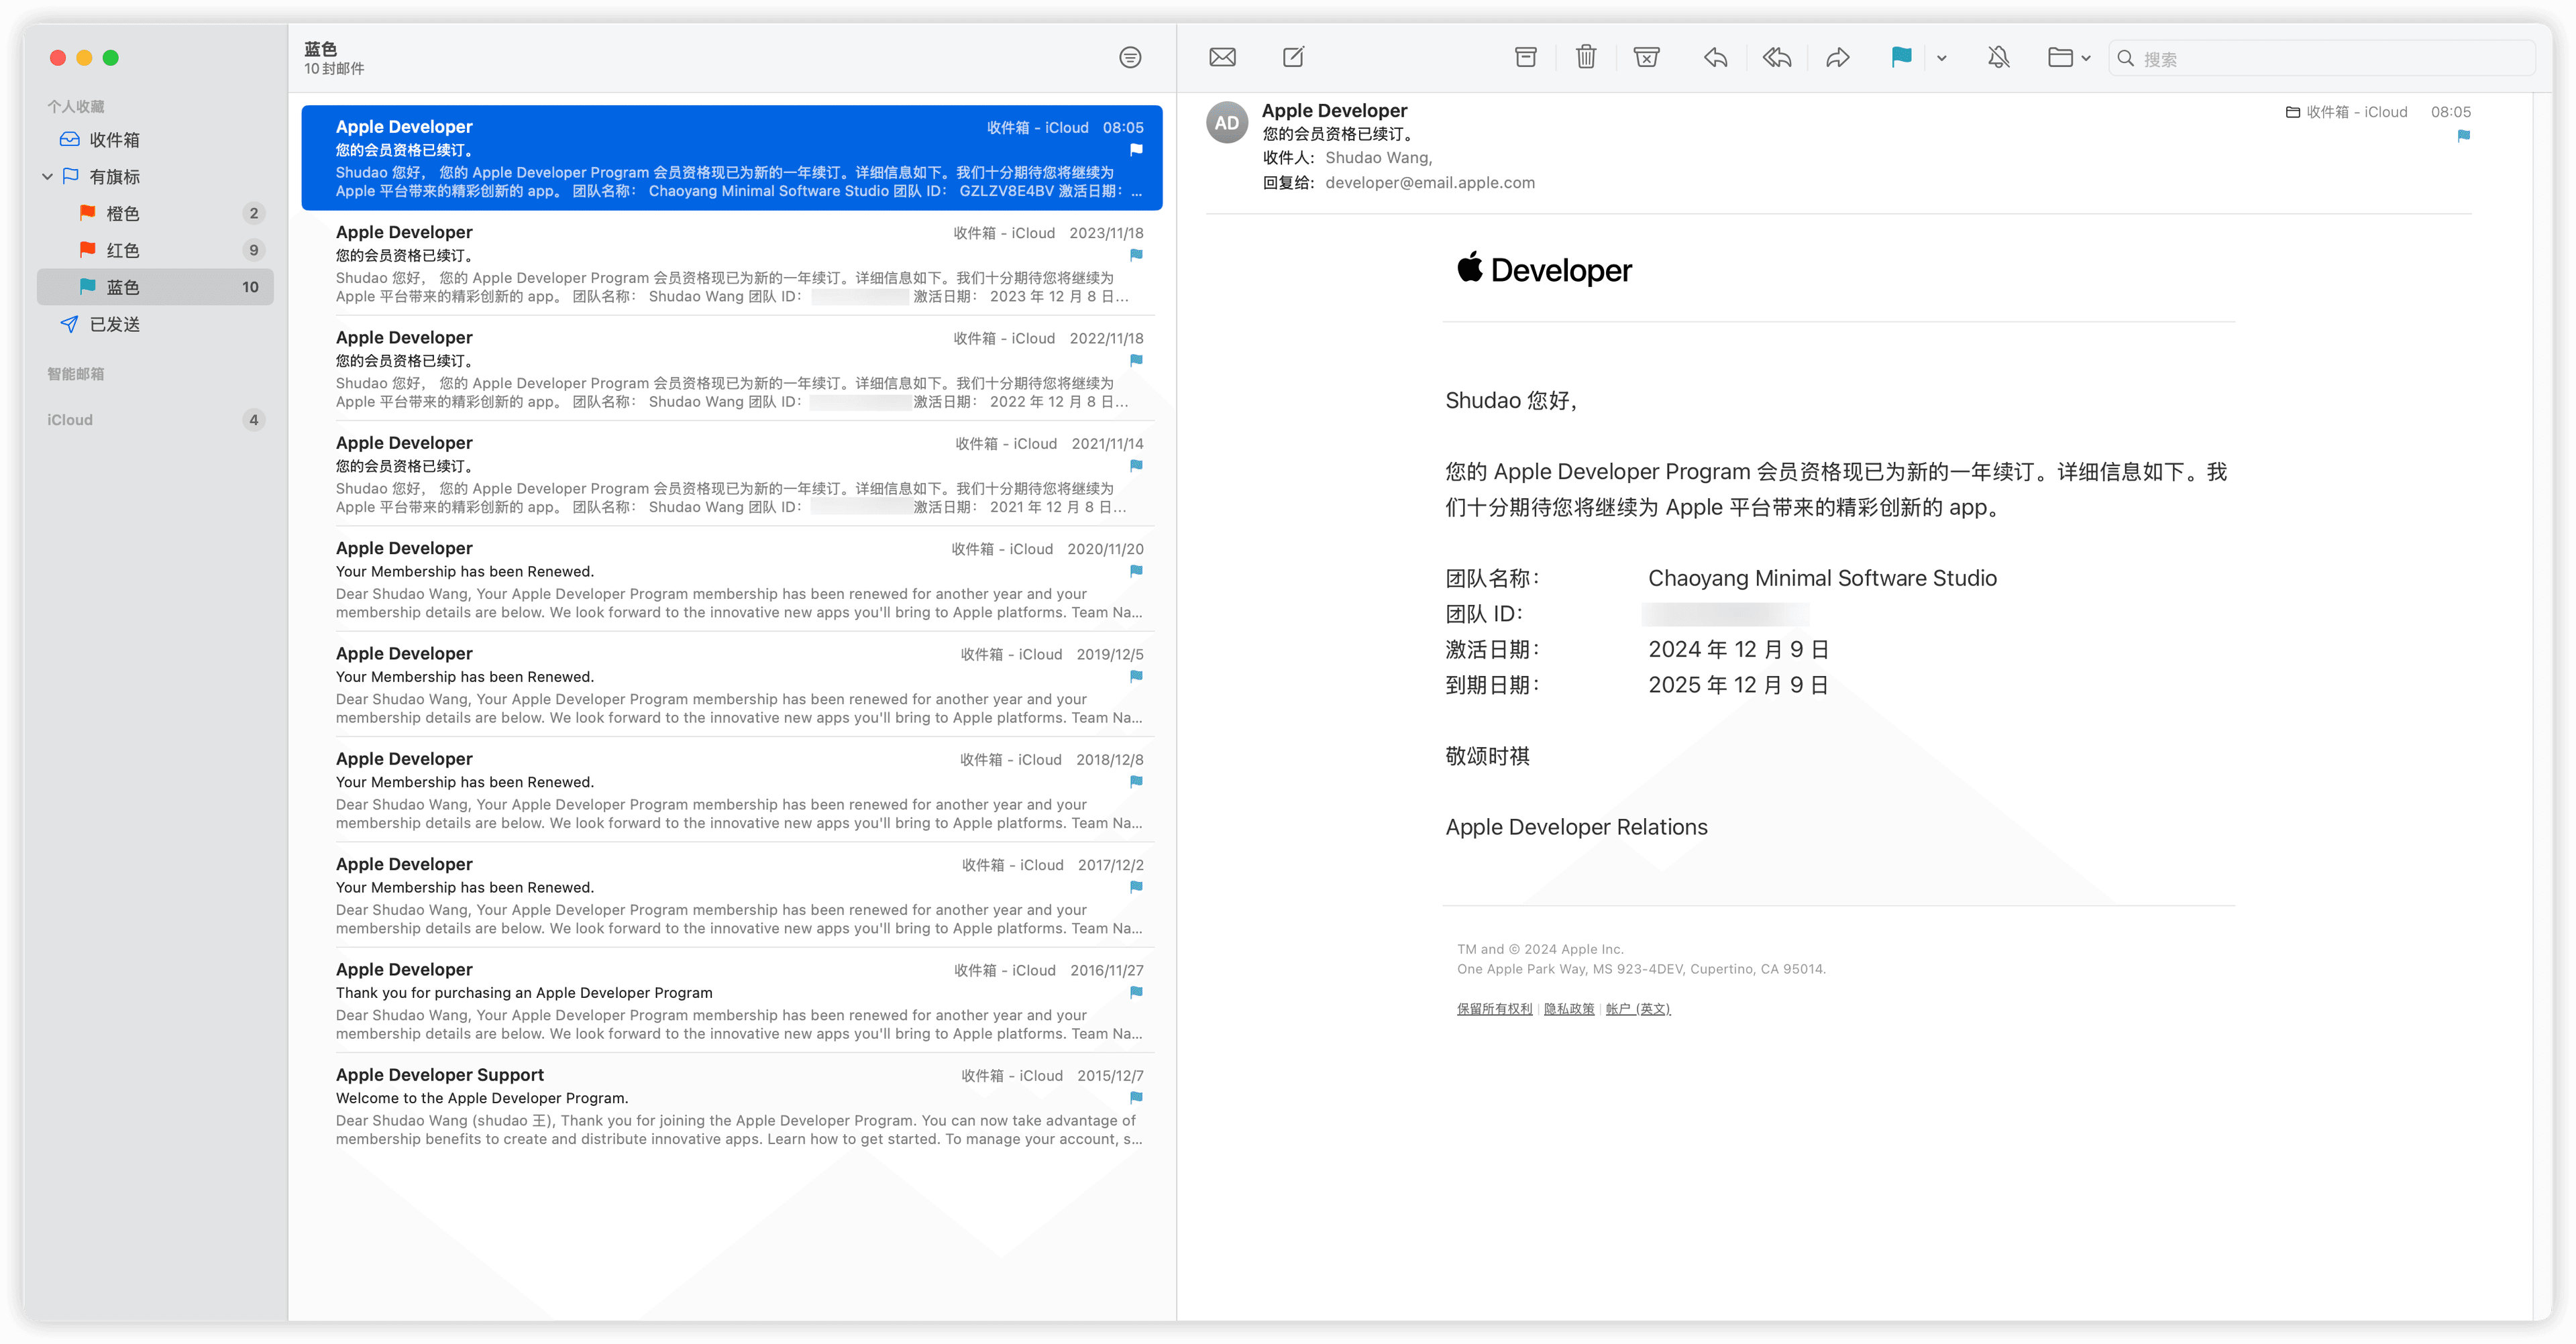Reply to the Apple Developer email

tap(1716, 57)
